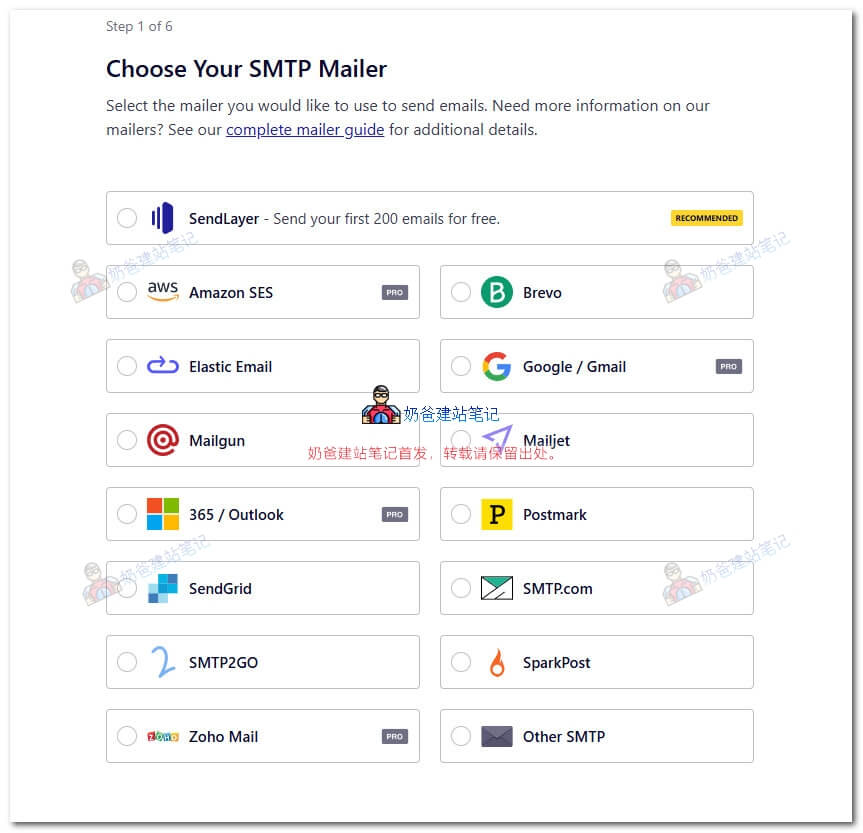
Task: Select the Elastic Email radio button
Action: (x=127, y=366)
